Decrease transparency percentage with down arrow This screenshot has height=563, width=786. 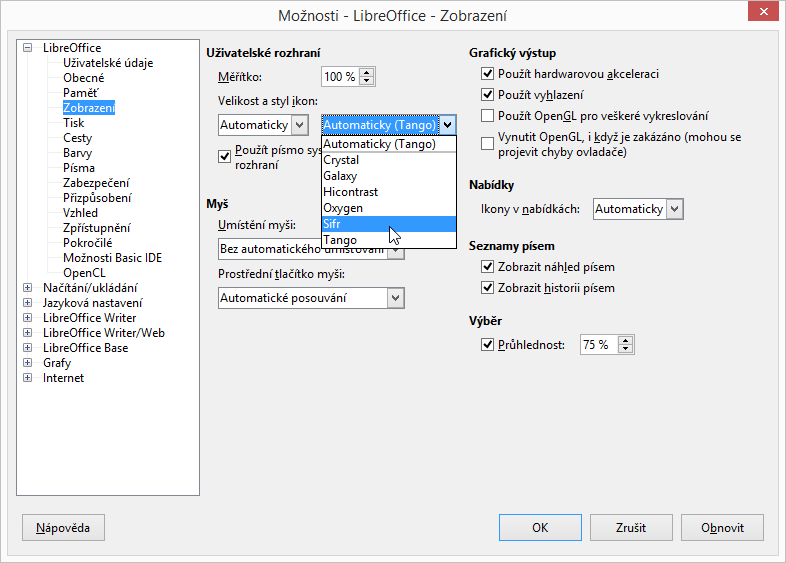pyautogui.click(x=626, y=349)
